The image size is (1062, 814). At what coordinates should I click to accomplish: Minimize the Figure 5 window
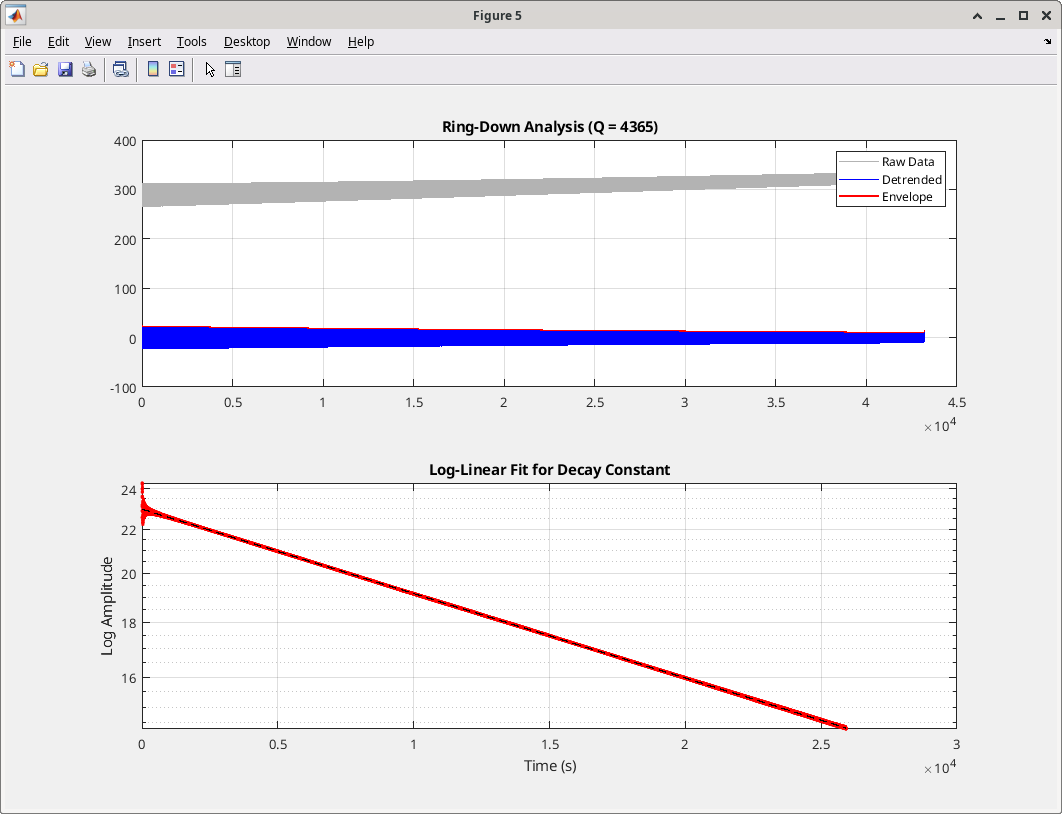point(1000,16)
